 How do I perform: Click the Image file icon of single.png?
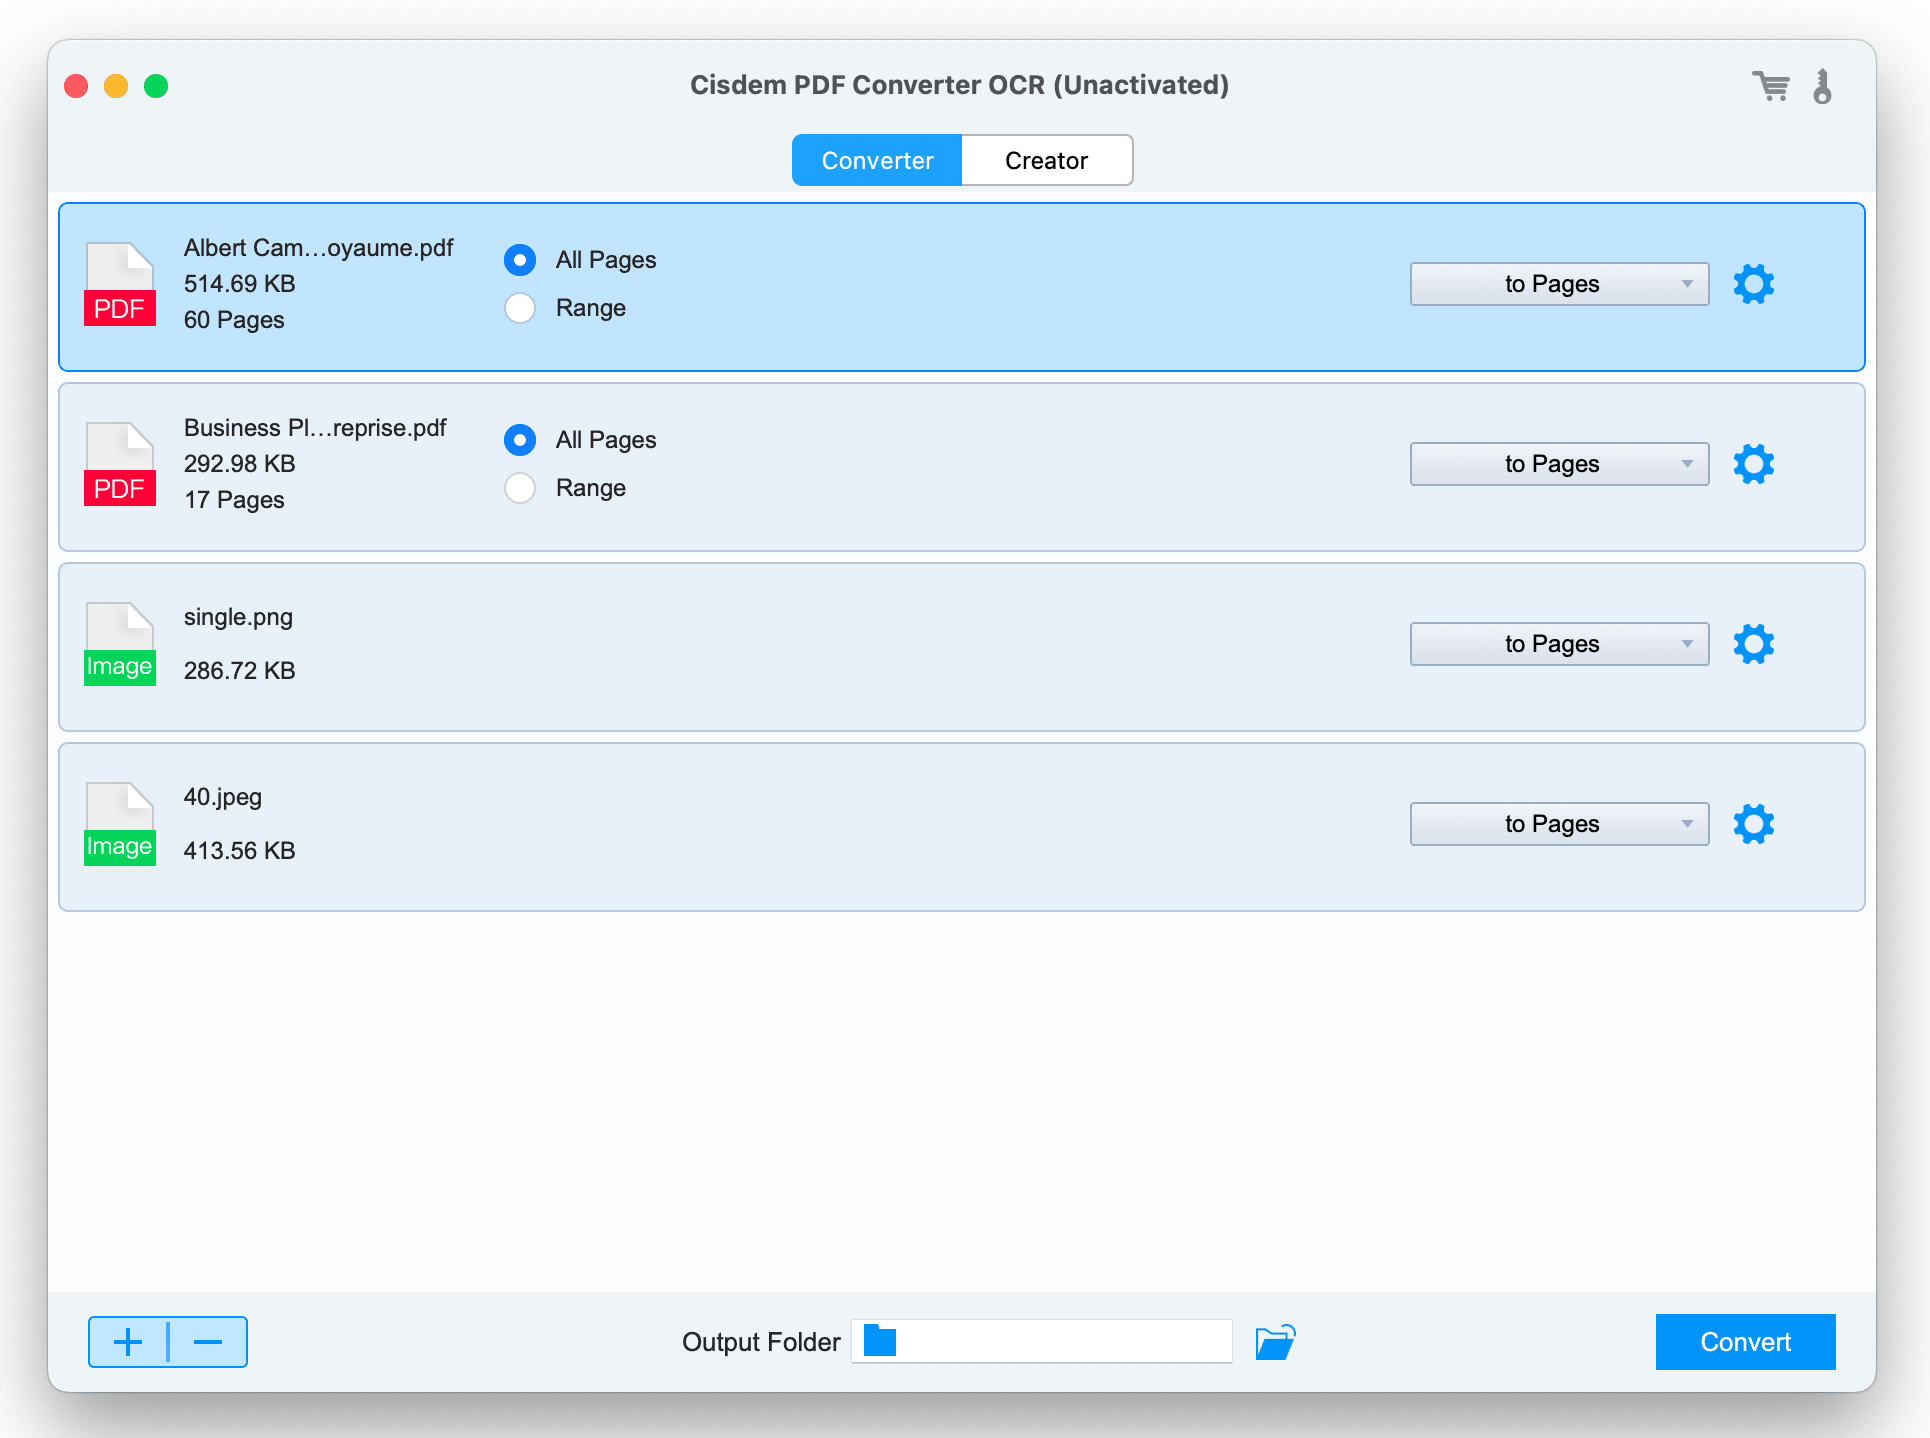pos(120,644)
